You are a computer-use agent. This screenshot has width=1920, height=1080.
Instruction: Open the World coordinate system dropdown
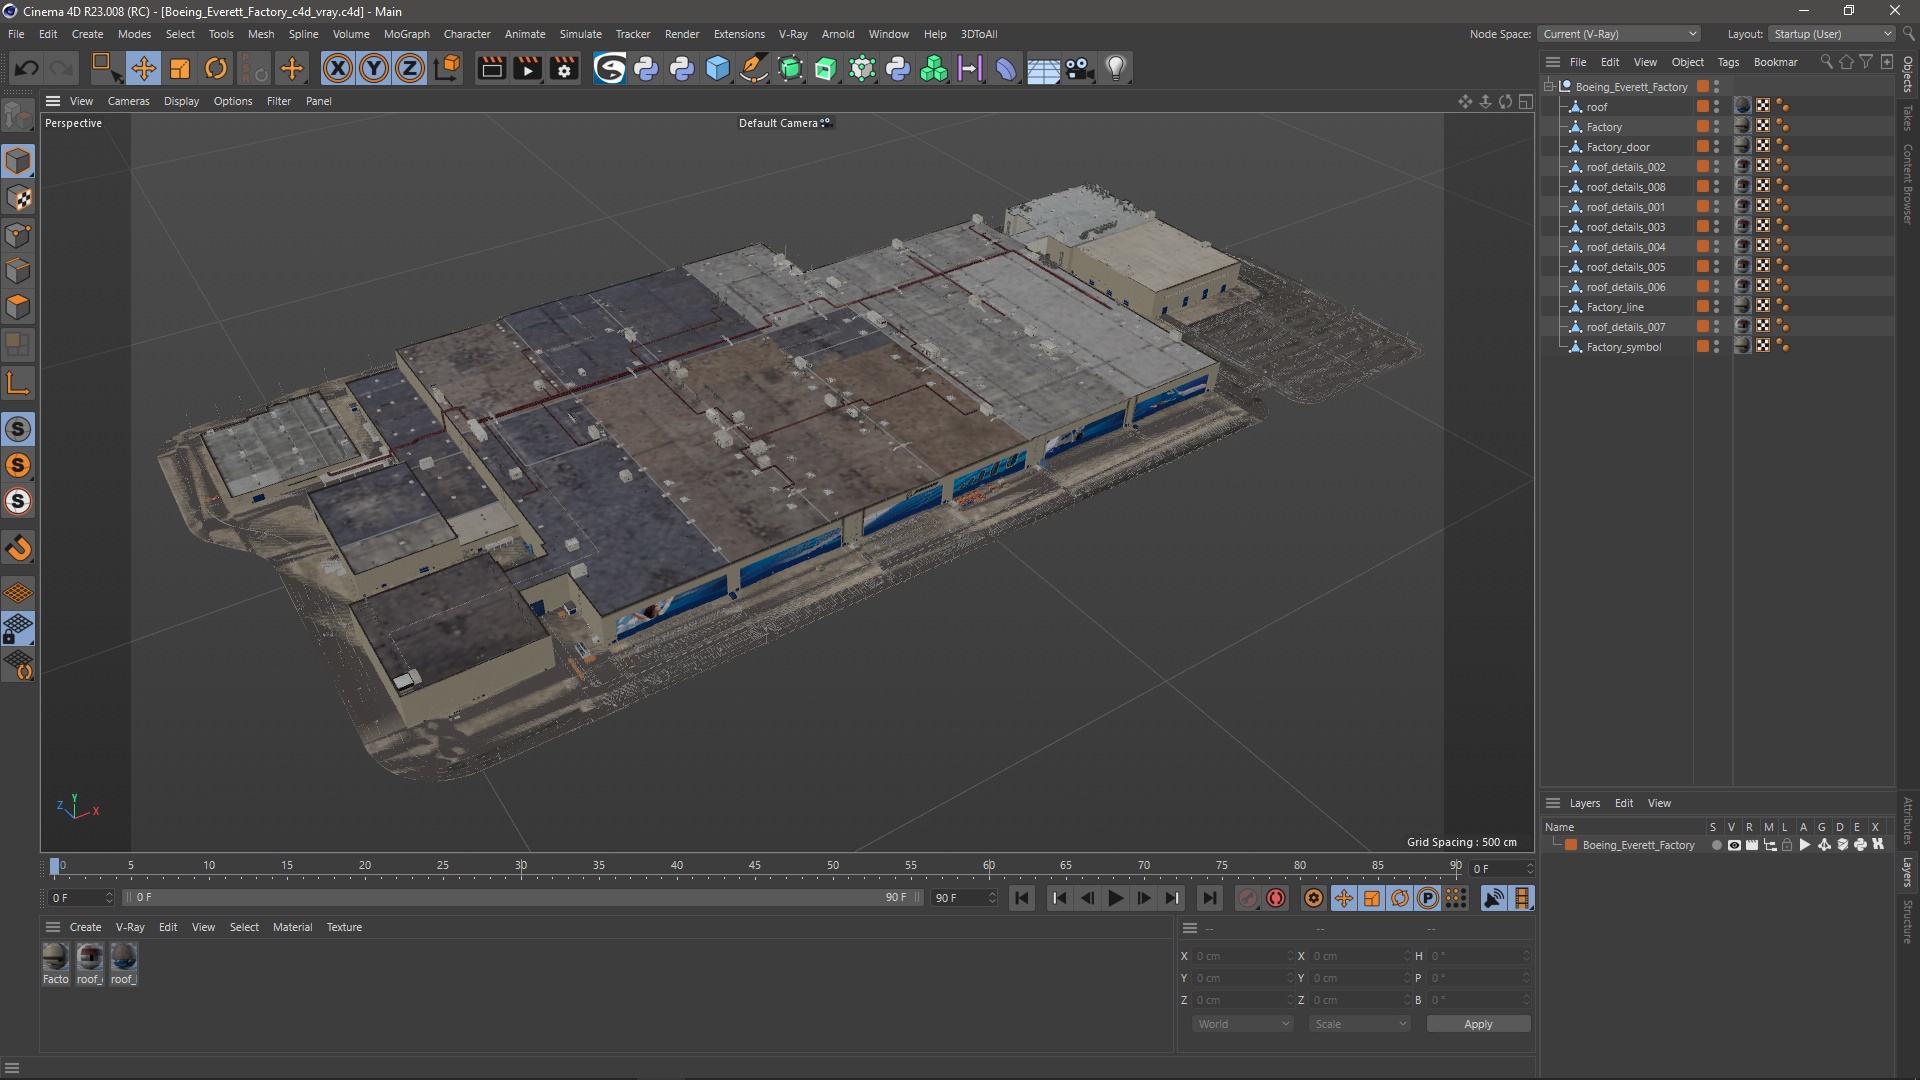tap(1242, 1024)
